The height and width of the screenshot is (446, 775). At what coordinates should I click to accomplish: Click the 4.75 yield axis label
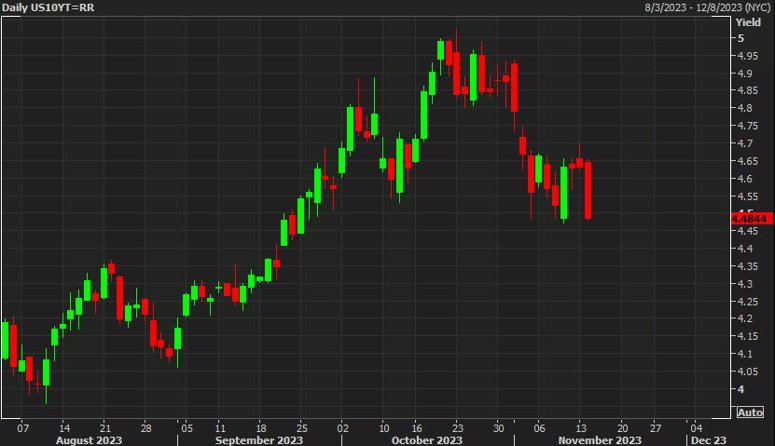tap(747, 126)
